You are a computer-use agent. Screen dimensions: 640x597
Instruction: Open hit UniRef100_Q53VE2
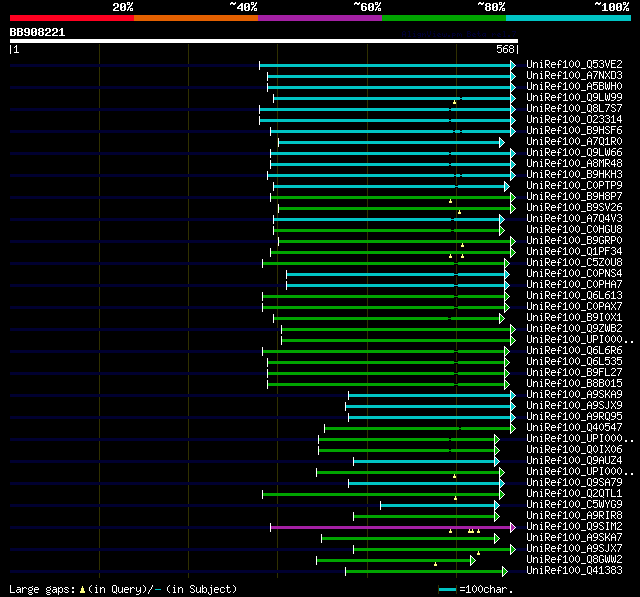click(574, 64)
